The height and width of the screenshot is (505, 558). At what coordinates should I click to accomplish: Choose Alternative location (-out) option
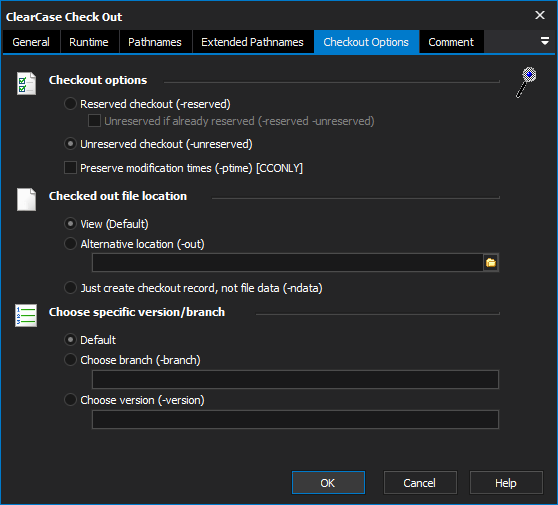tap(70, 244)
